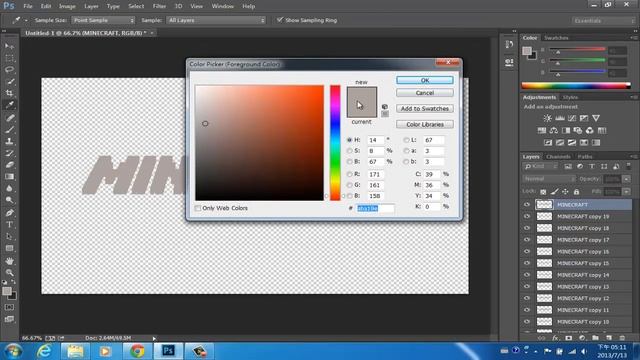640x360 pixels.
Task: Open the layer Opacity dropdown arrow
Action: pyautogui.click(x=626, y=179)
